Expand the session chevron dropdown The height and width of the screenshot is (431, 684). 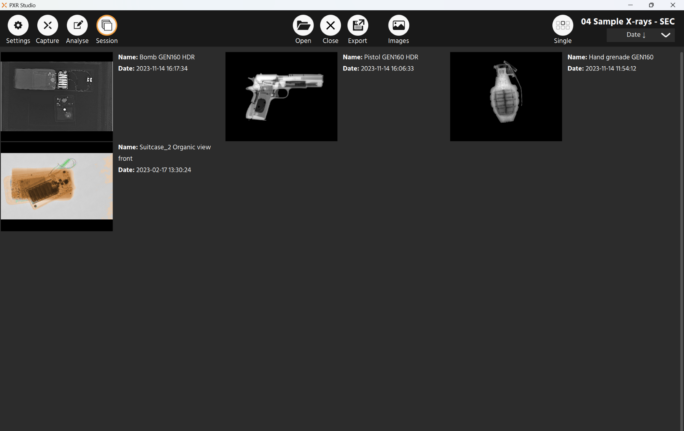666,35
